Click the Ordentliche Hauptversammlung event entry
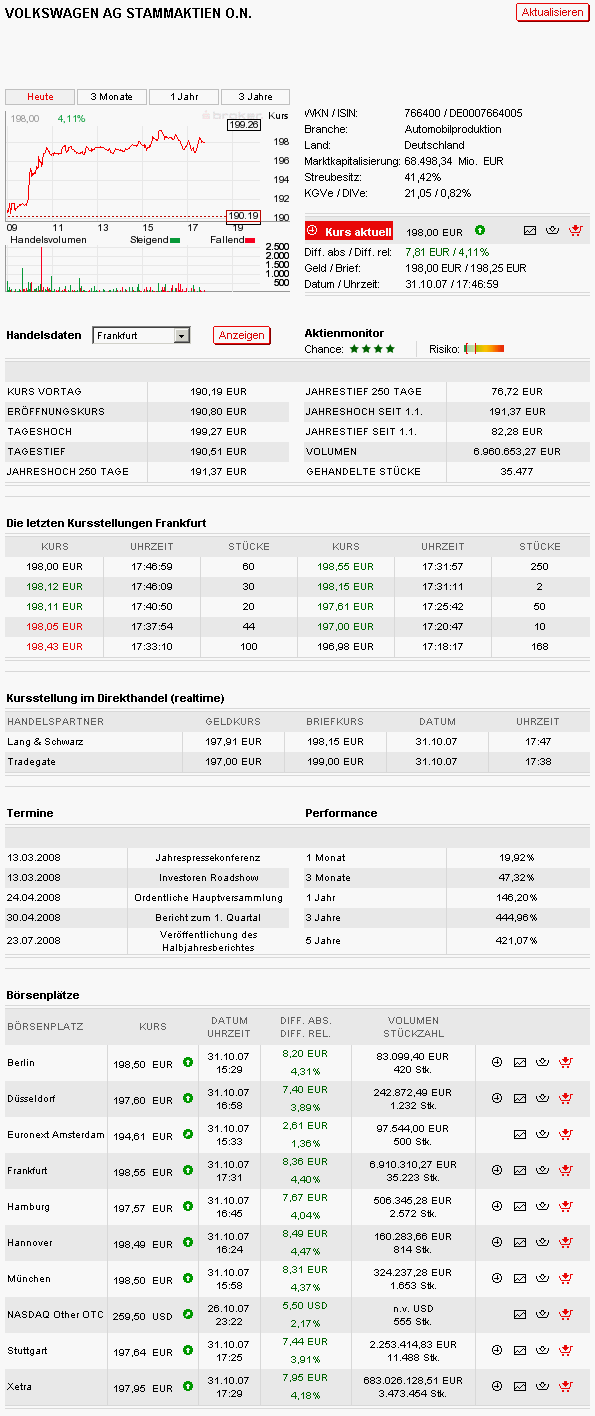This screenshot has height=1416, width=595. coord(208,897)
